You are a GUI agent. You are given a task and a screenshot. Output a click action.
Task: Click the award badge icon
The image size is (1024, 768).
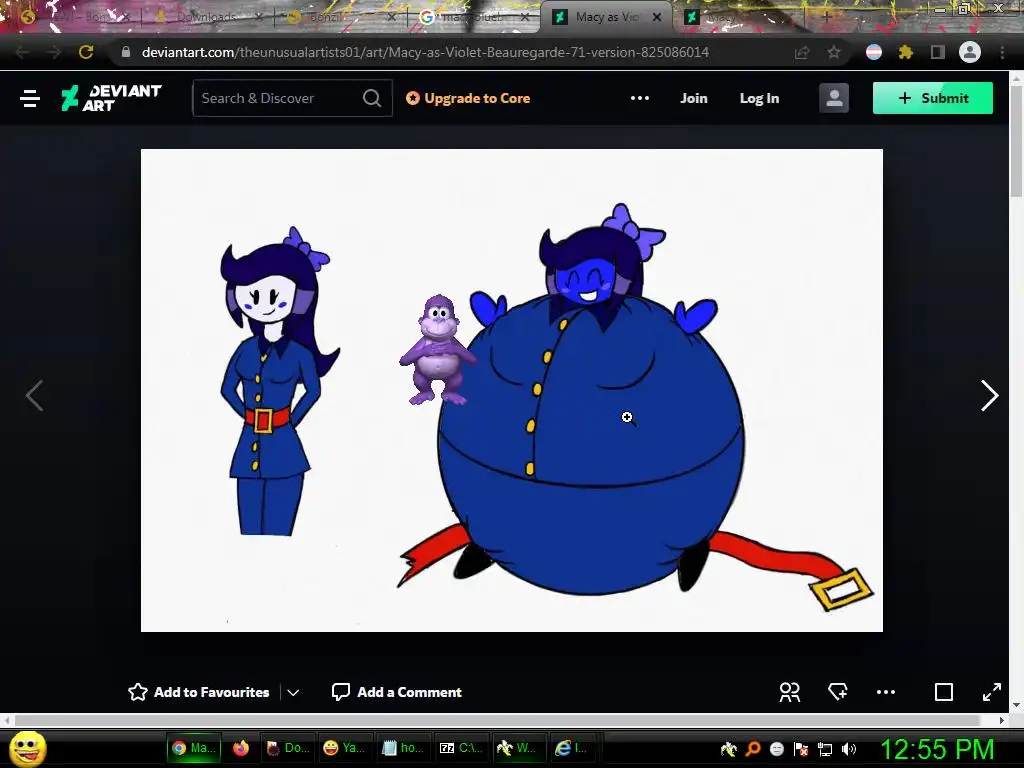click(838, 692)
